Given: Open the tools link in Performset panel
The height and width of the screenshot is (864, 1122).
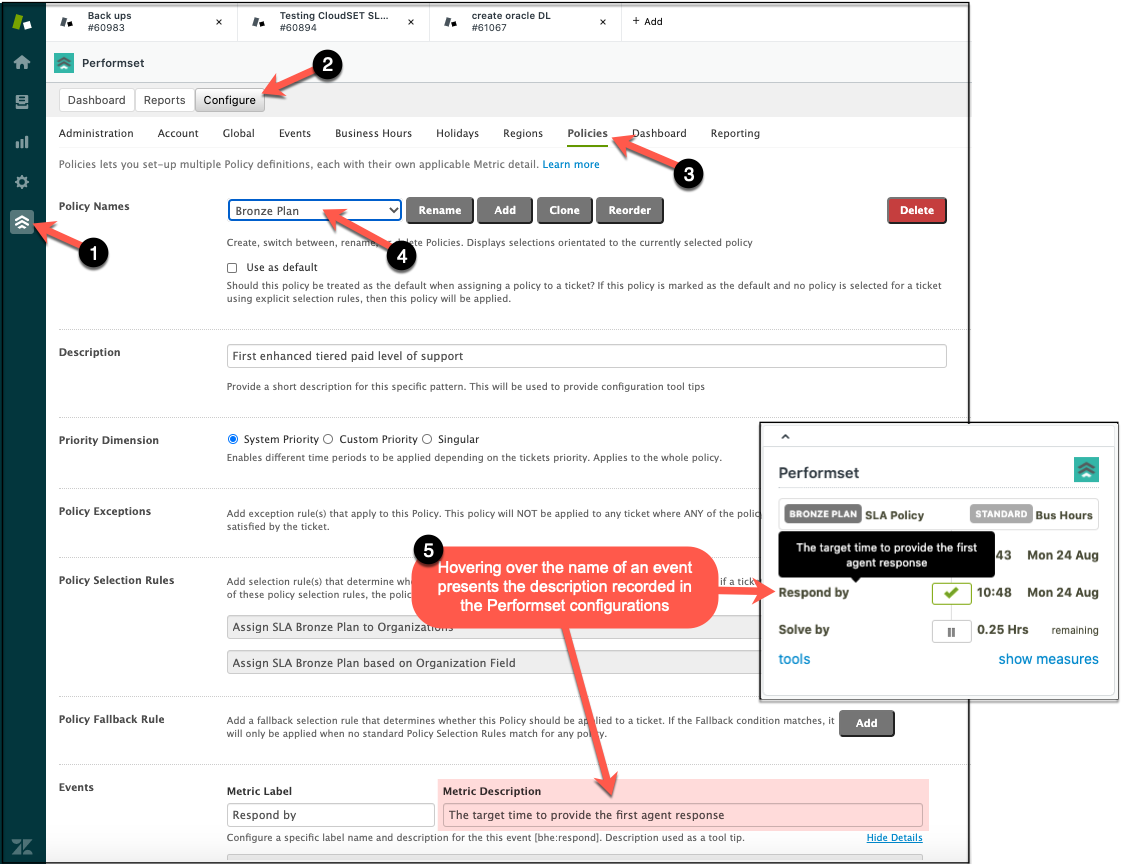Looking at the screenshot, I should pos(794,659).
